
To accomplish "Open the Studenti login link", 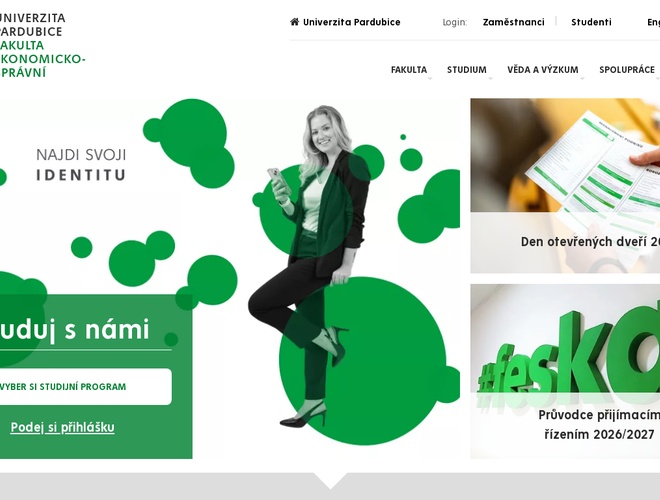I will click(x=591, y=22).
